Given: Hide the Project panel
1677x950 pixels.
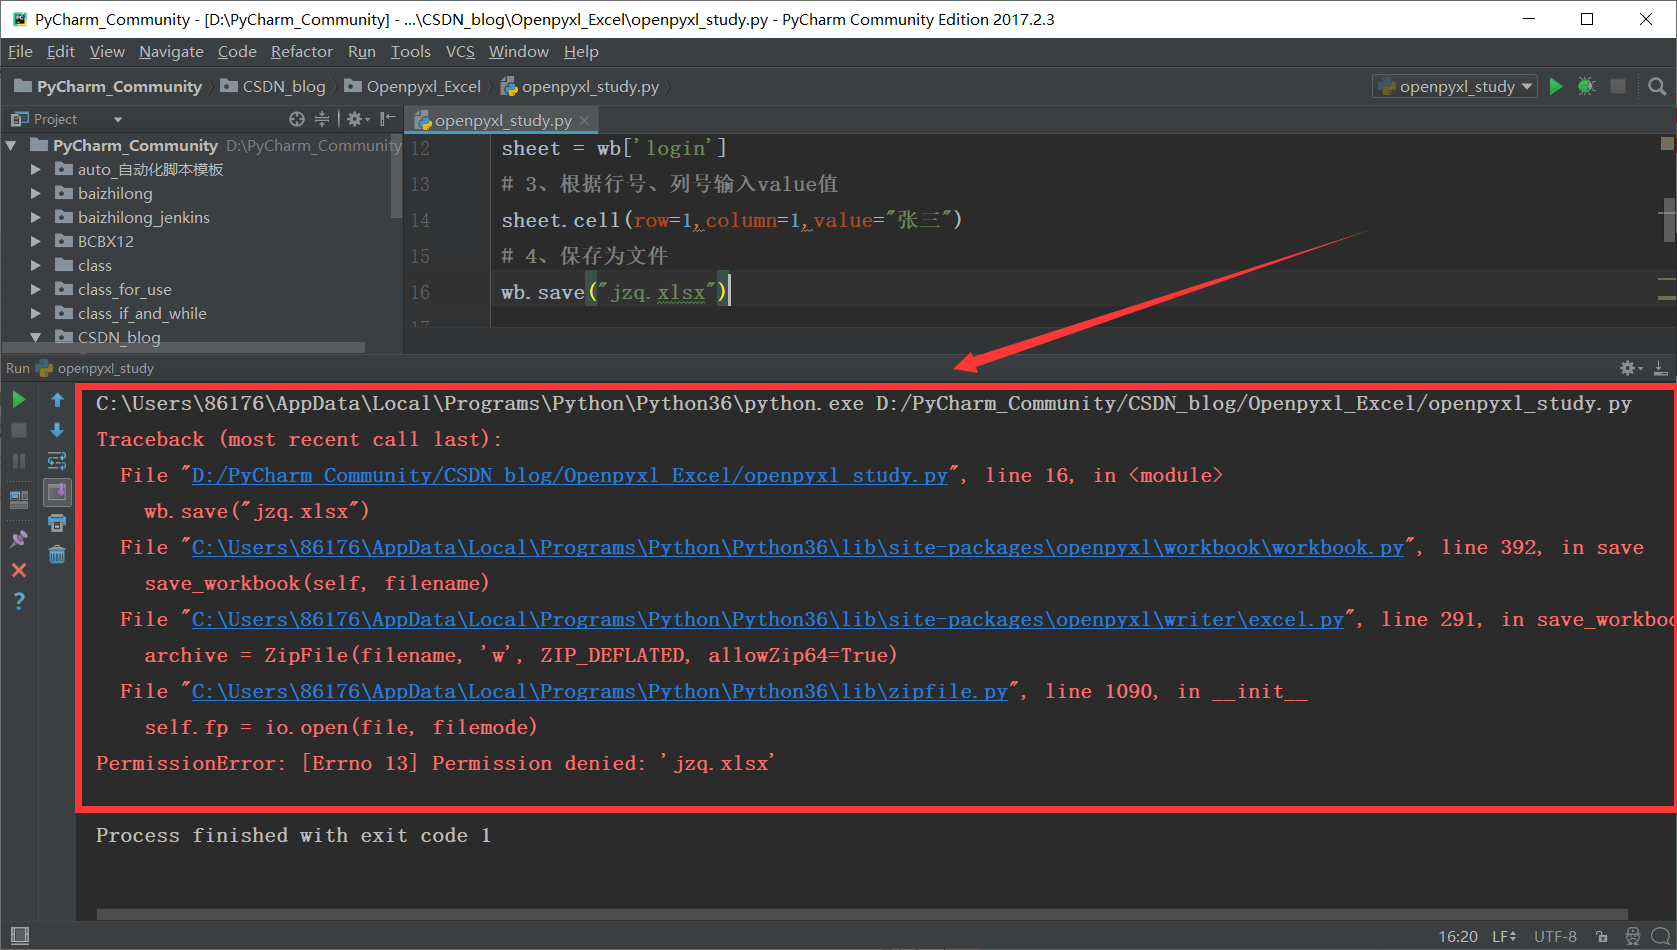Looking at the screenshot, I should 387,119.
